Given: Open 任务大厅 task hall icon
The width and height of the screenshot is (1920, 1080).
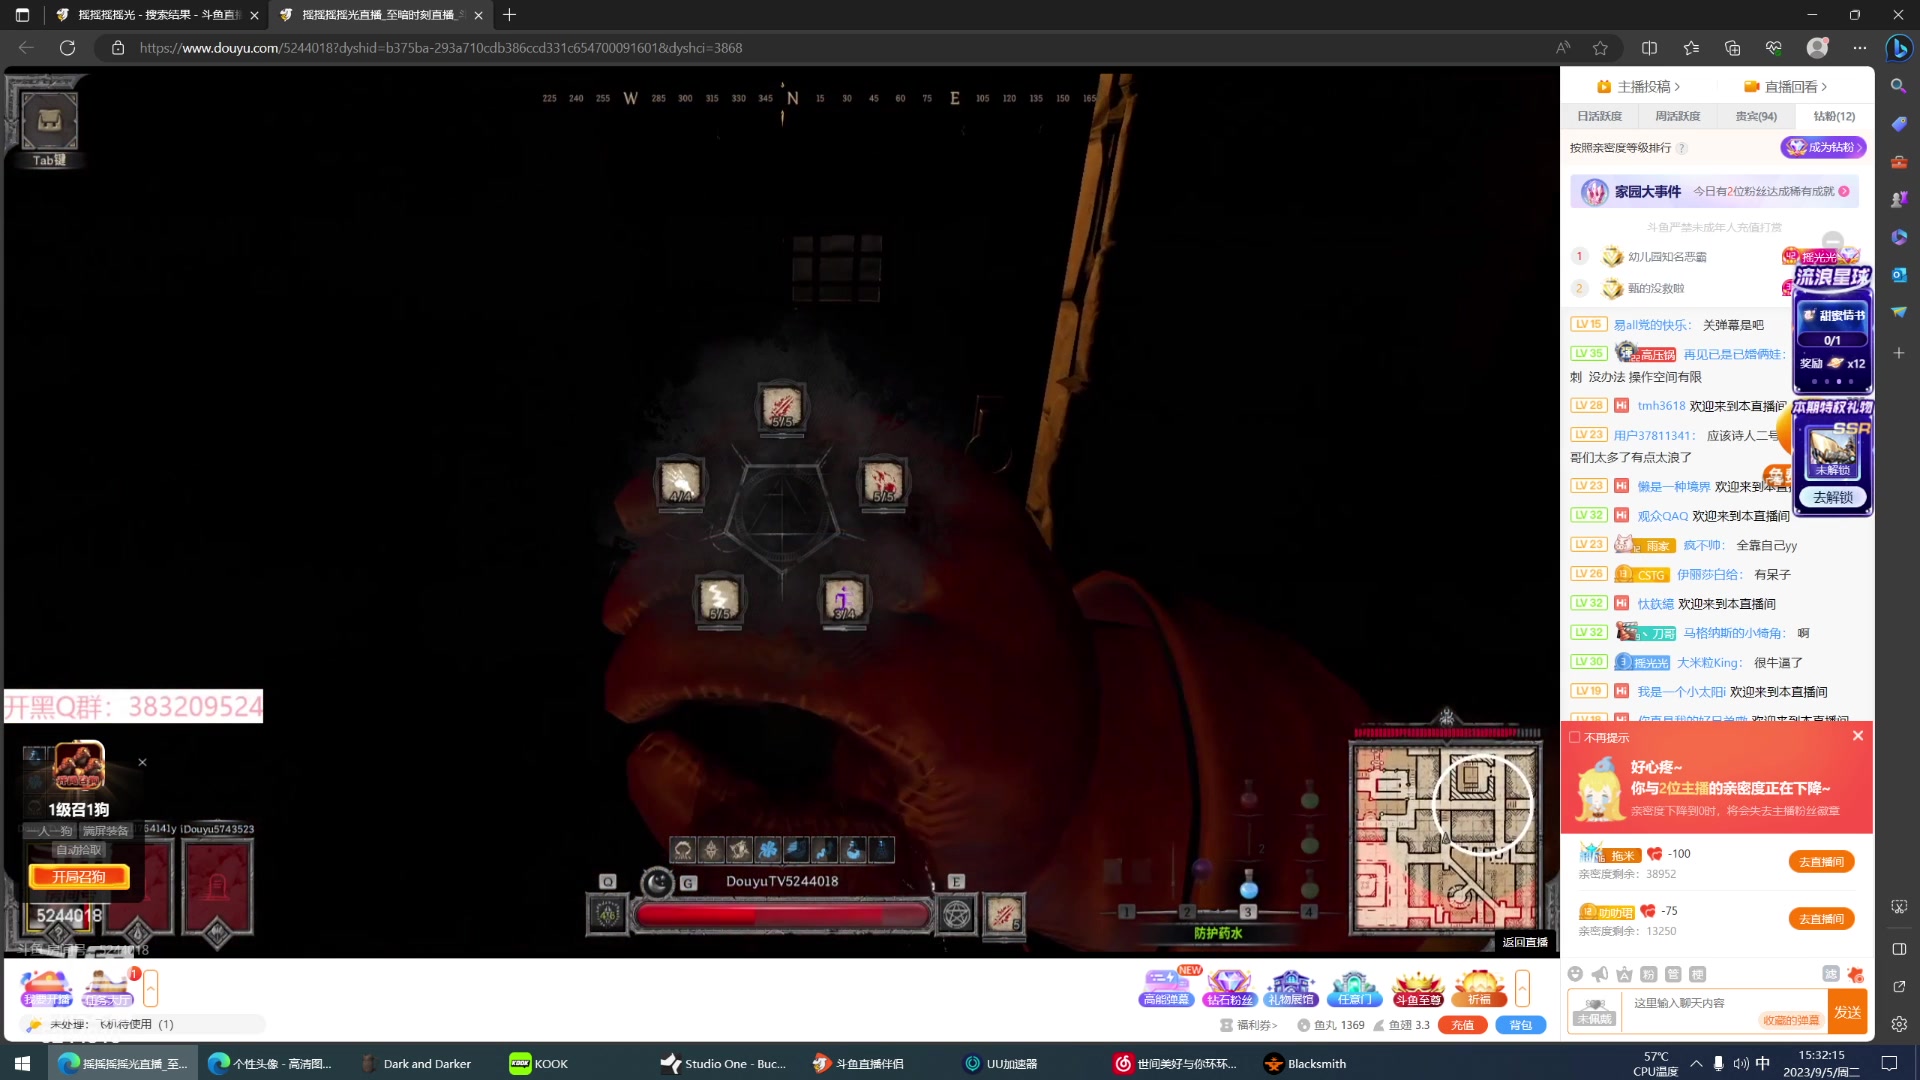Looking at the screenshot, I should (x=108, y=988).
